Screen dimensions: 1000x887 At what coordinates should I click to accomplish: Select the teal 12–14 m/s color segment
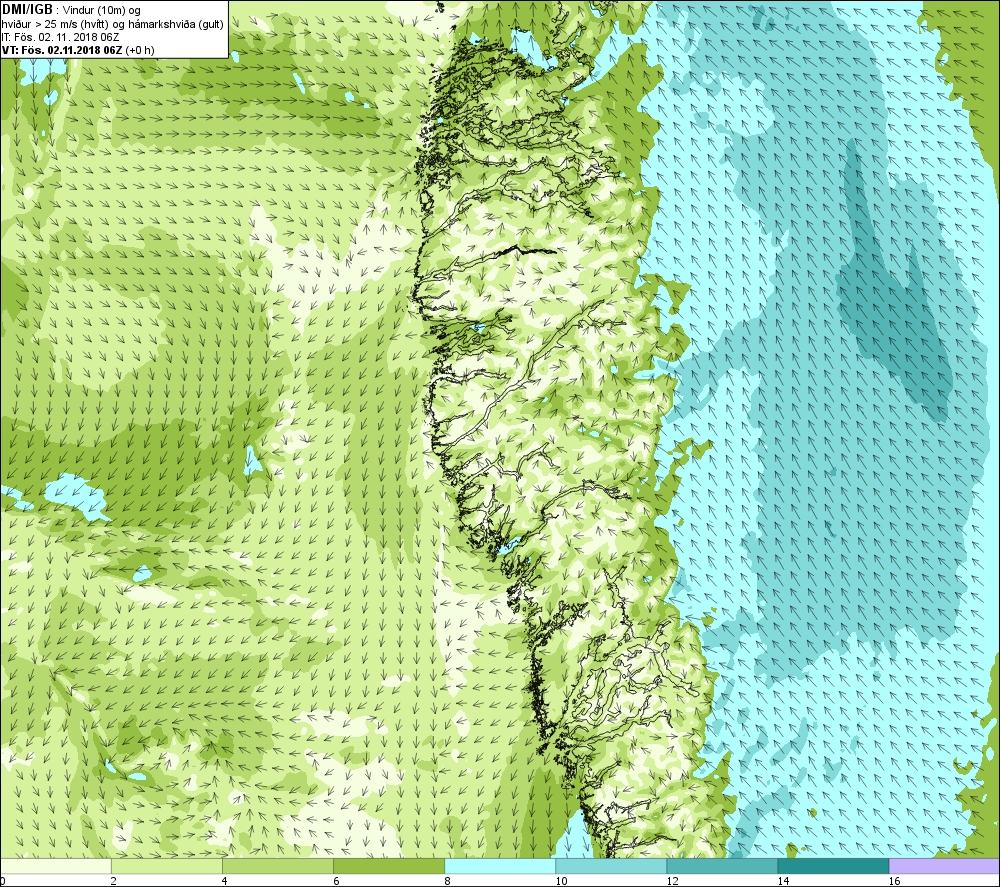722,866
